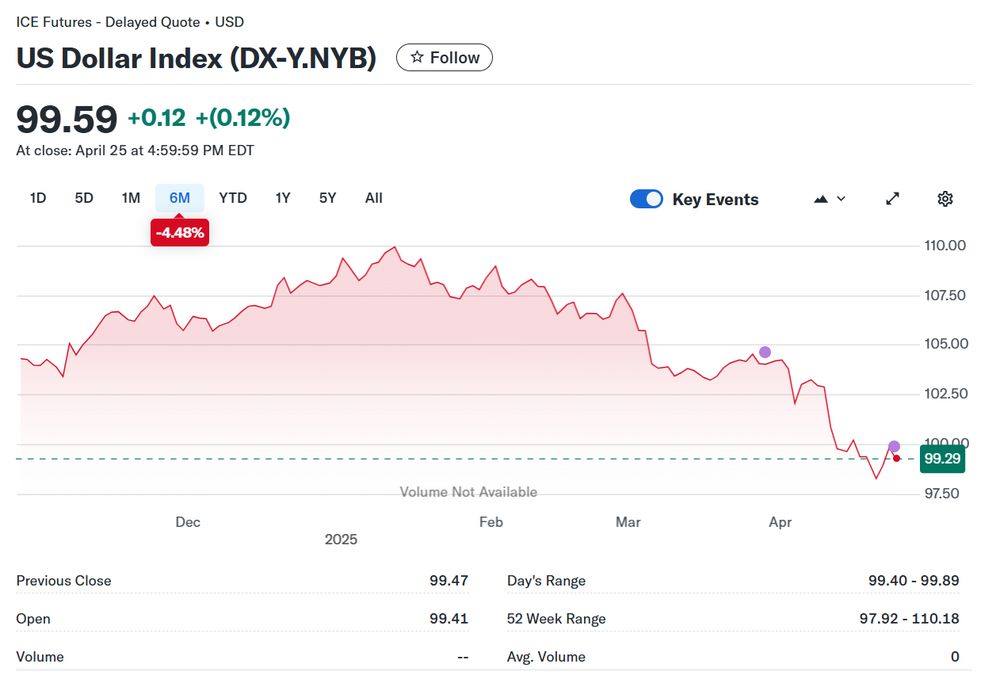
Task: Click the -4.48% change badge
Action: (x=180, y=233)
